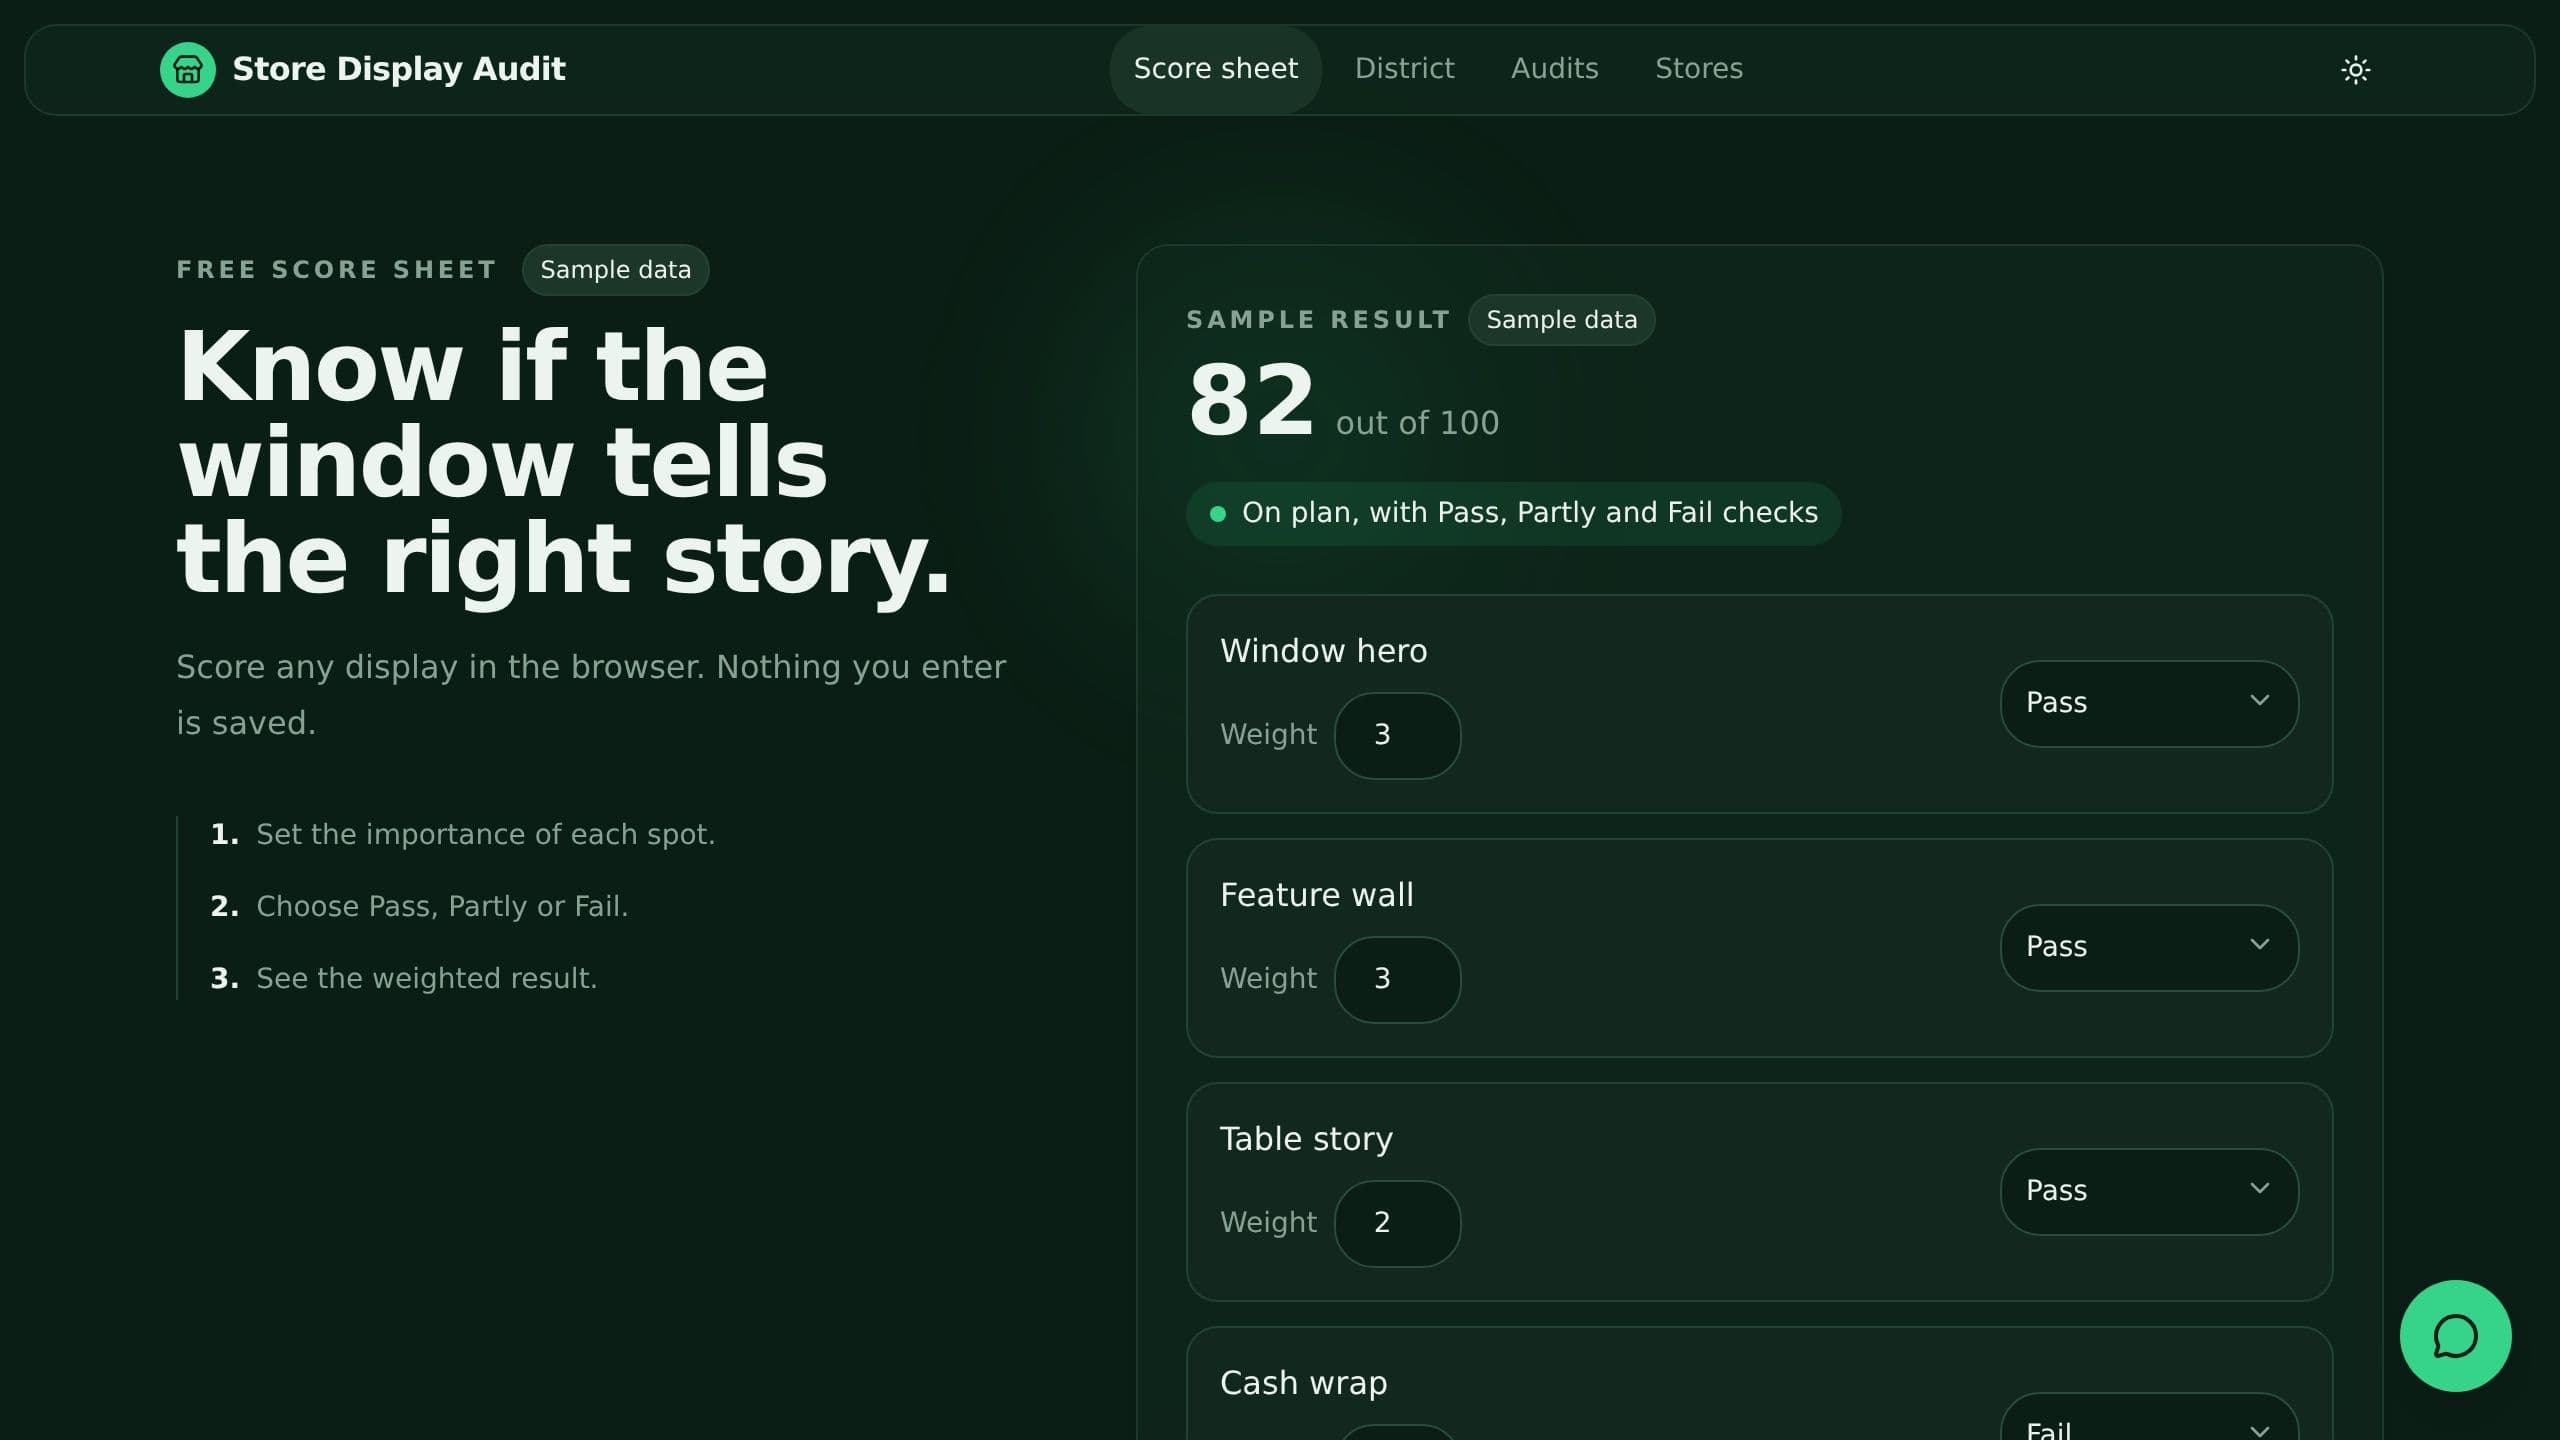Click the SAMPLE RESULT label
Viewport: 2560px width, 1440px height.
click(1318, 320)
